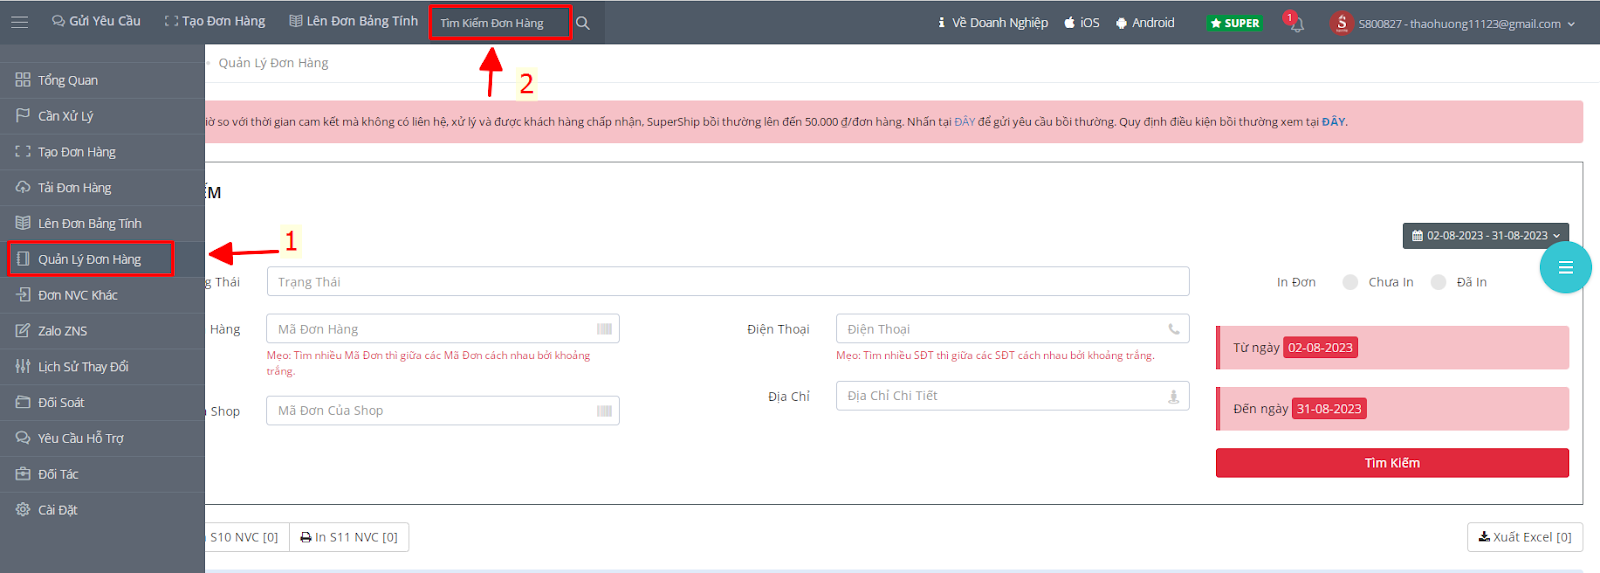Expand the account dropdown next to email

(1571, 24)
